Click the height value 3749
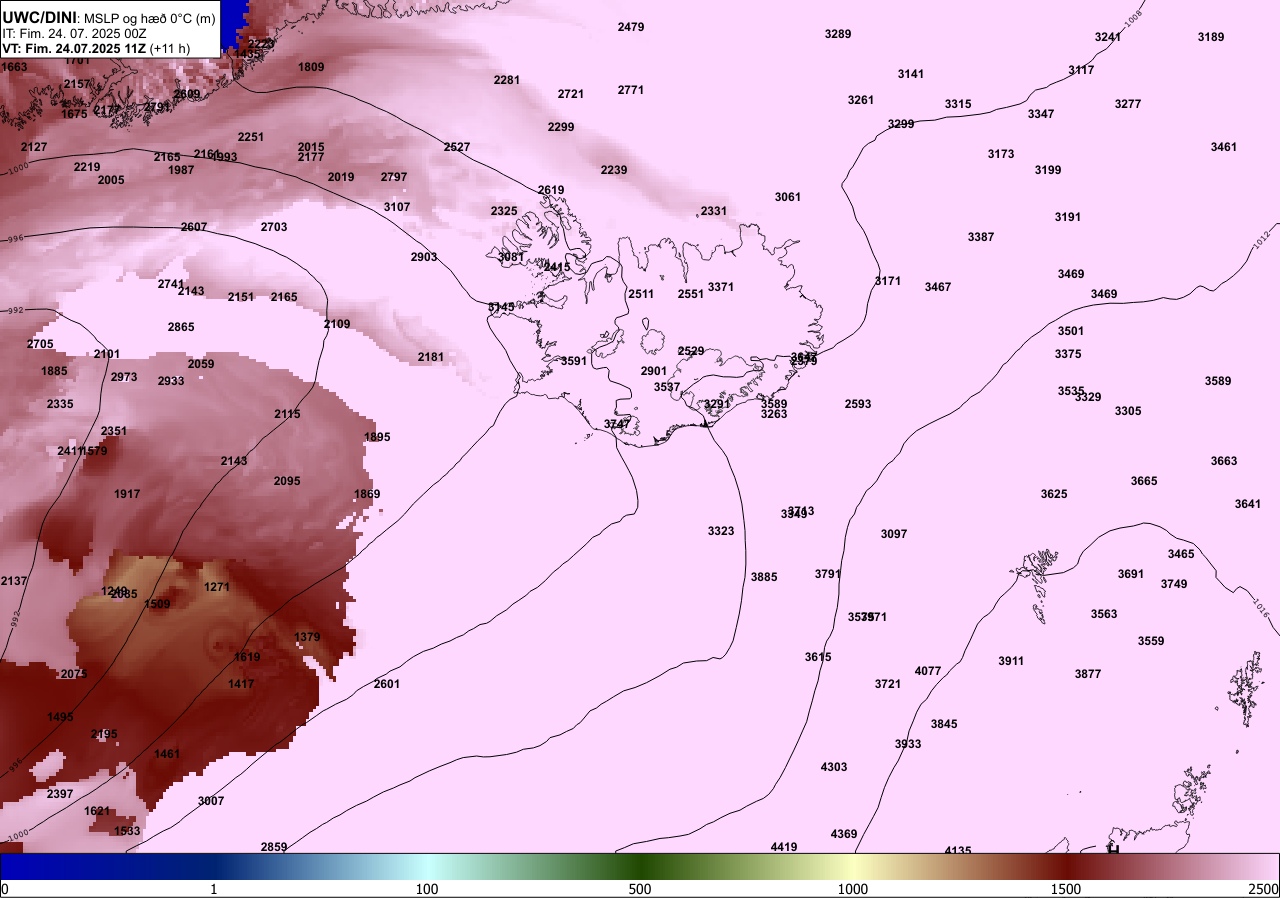 pos(1174,584)
